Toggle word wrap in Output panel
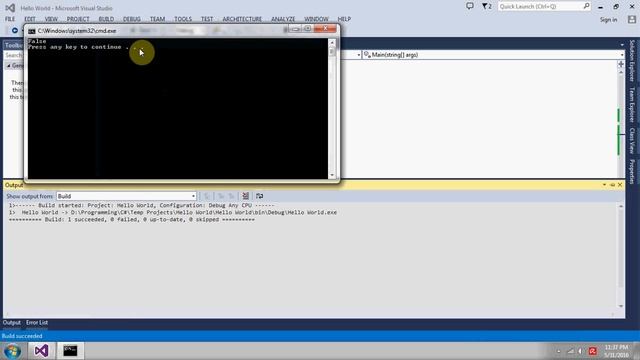 [x=259, y=196]
